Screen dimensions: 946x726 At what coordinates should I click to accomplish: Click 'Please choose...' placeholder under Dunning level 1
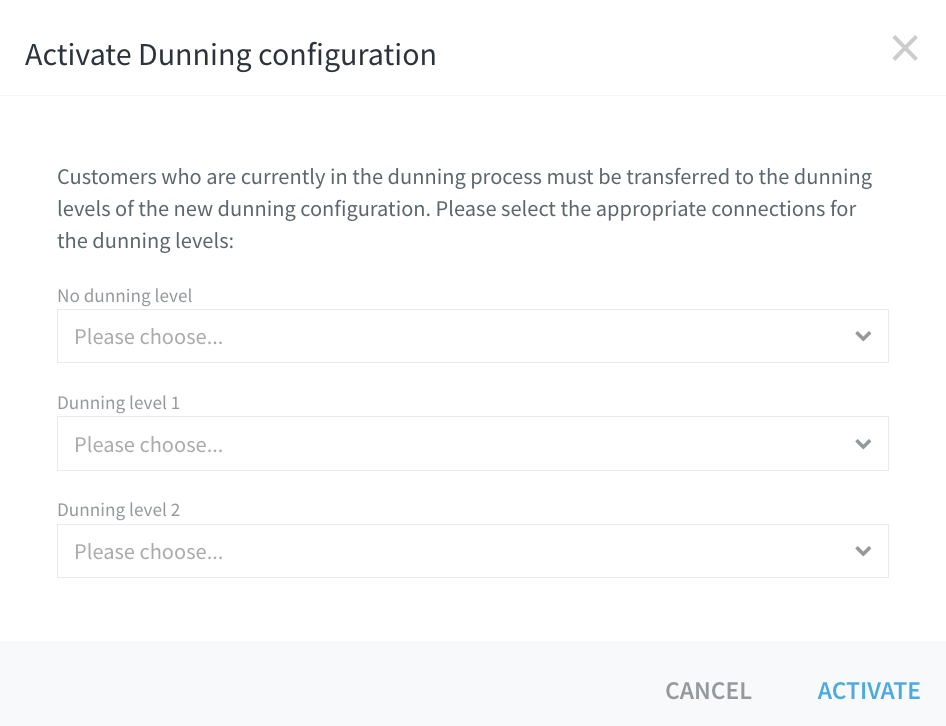click(148, 445)
